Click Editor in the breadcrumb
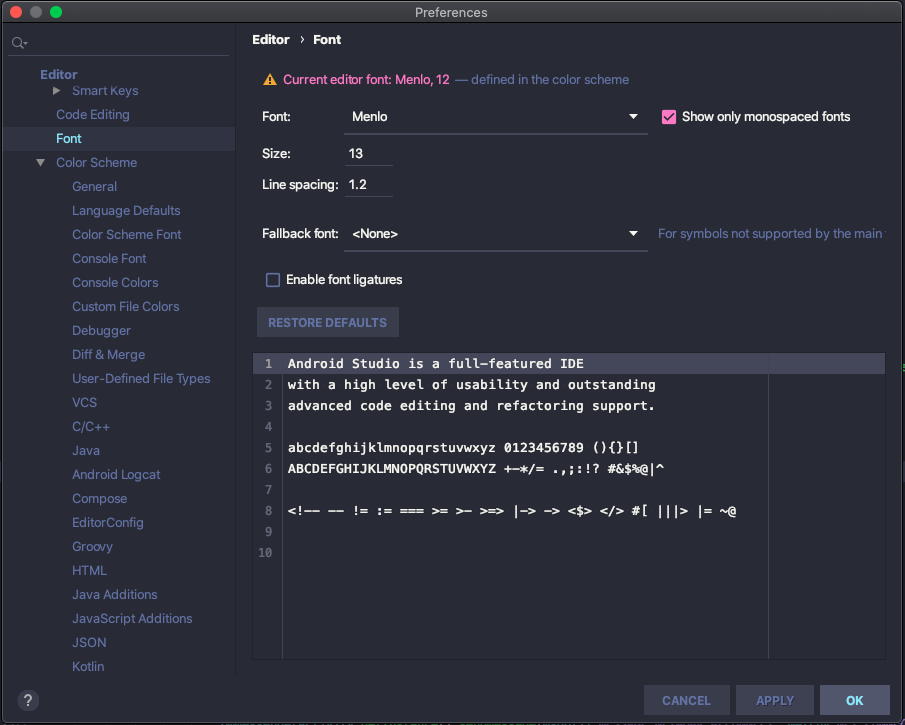 271,40
